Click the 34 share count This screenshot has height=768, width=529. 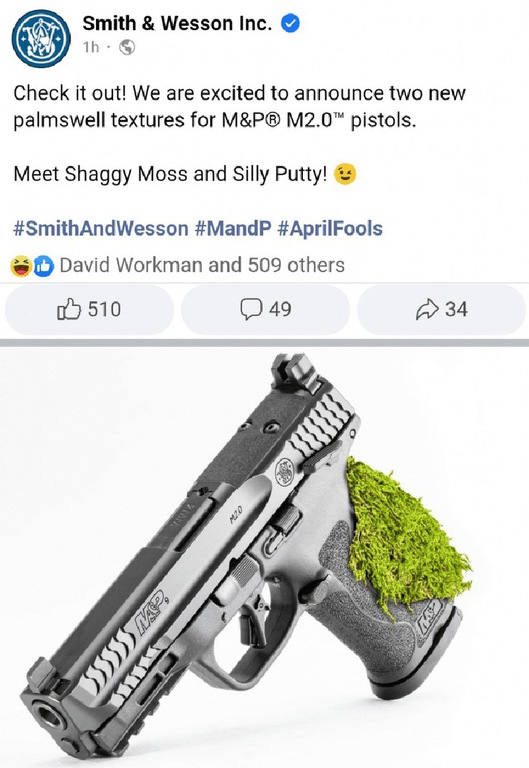456,310
